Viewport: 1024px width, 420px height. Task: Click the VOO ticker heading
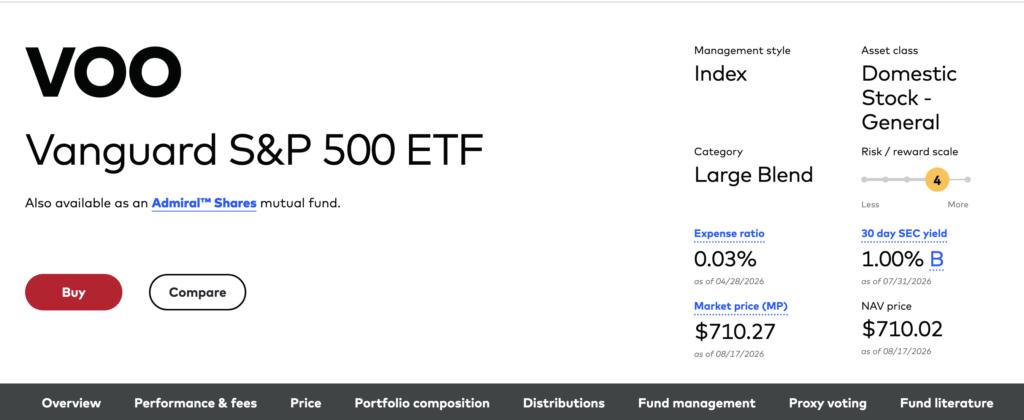[103, 72]
